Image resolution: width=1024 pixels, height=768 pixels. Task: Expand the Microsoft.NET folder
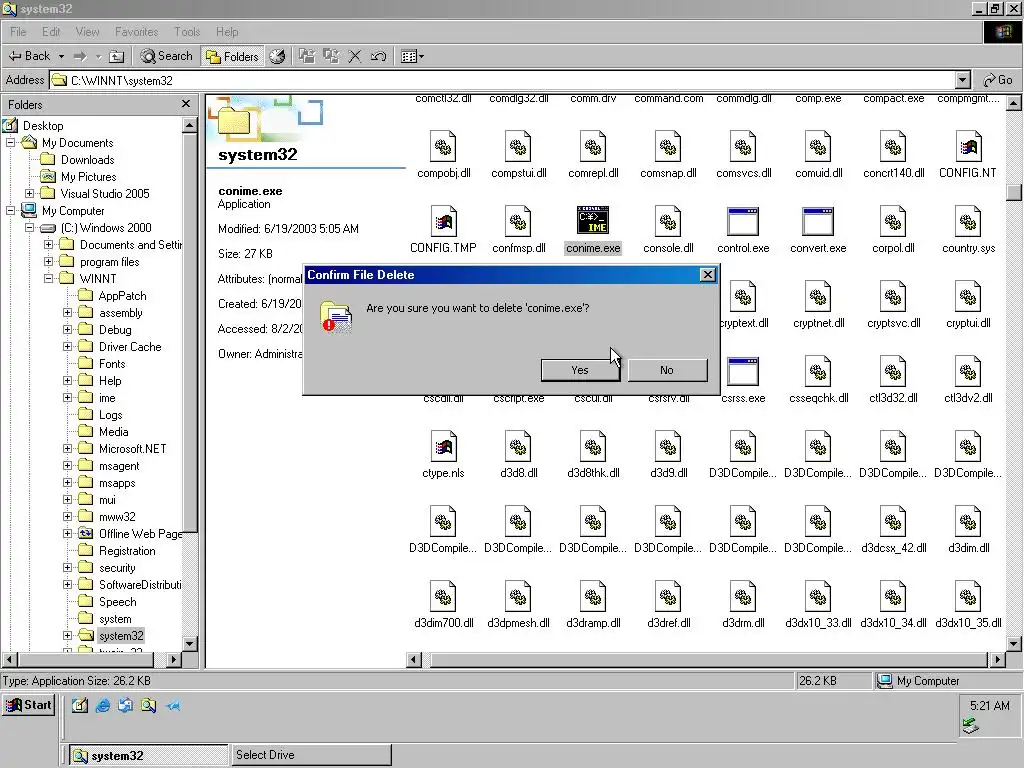pos(67,448)
